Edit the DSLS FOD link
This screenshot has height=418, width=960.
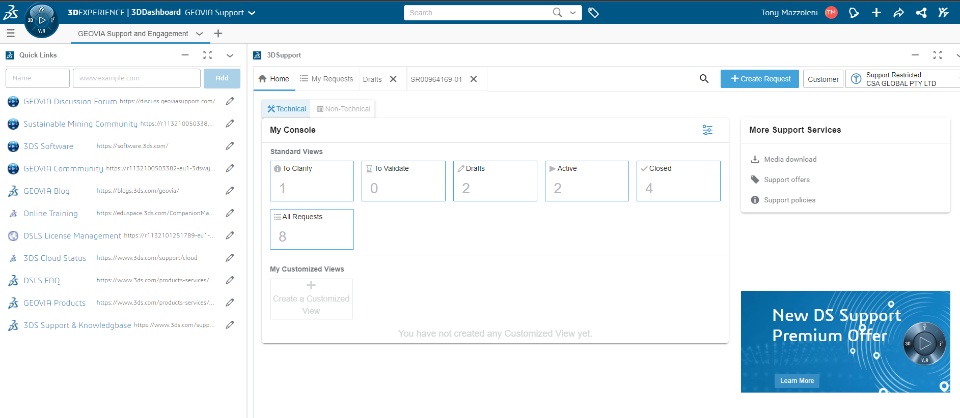point(230,280)
